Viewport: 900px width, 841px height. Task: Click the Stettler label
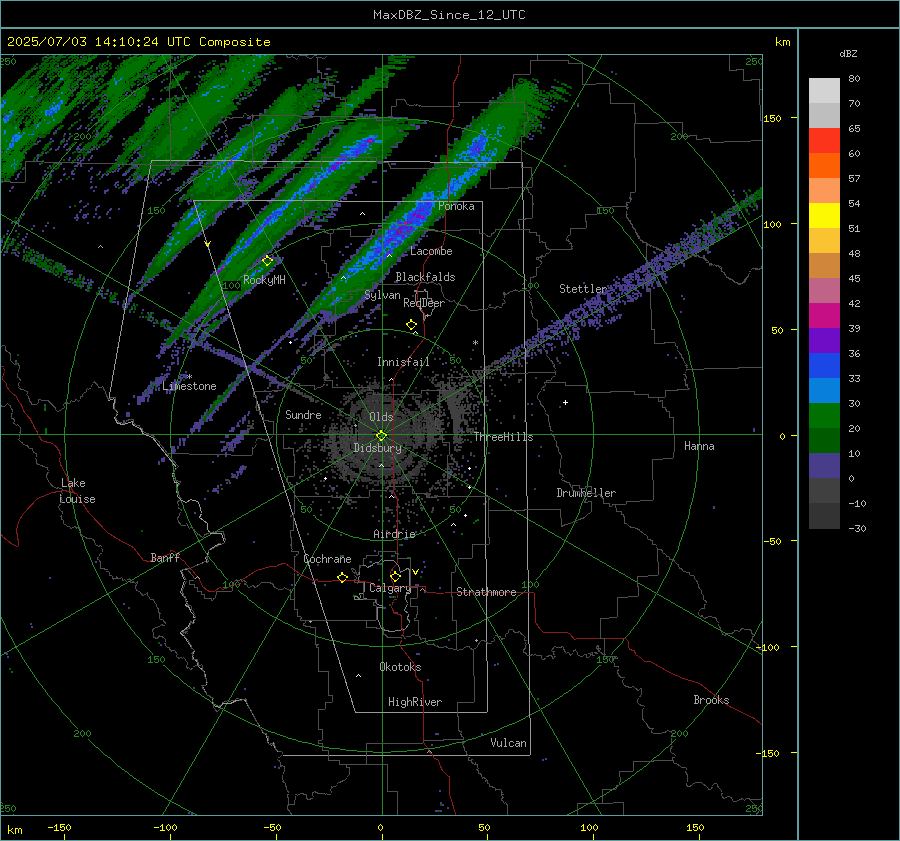pos(583,289)
